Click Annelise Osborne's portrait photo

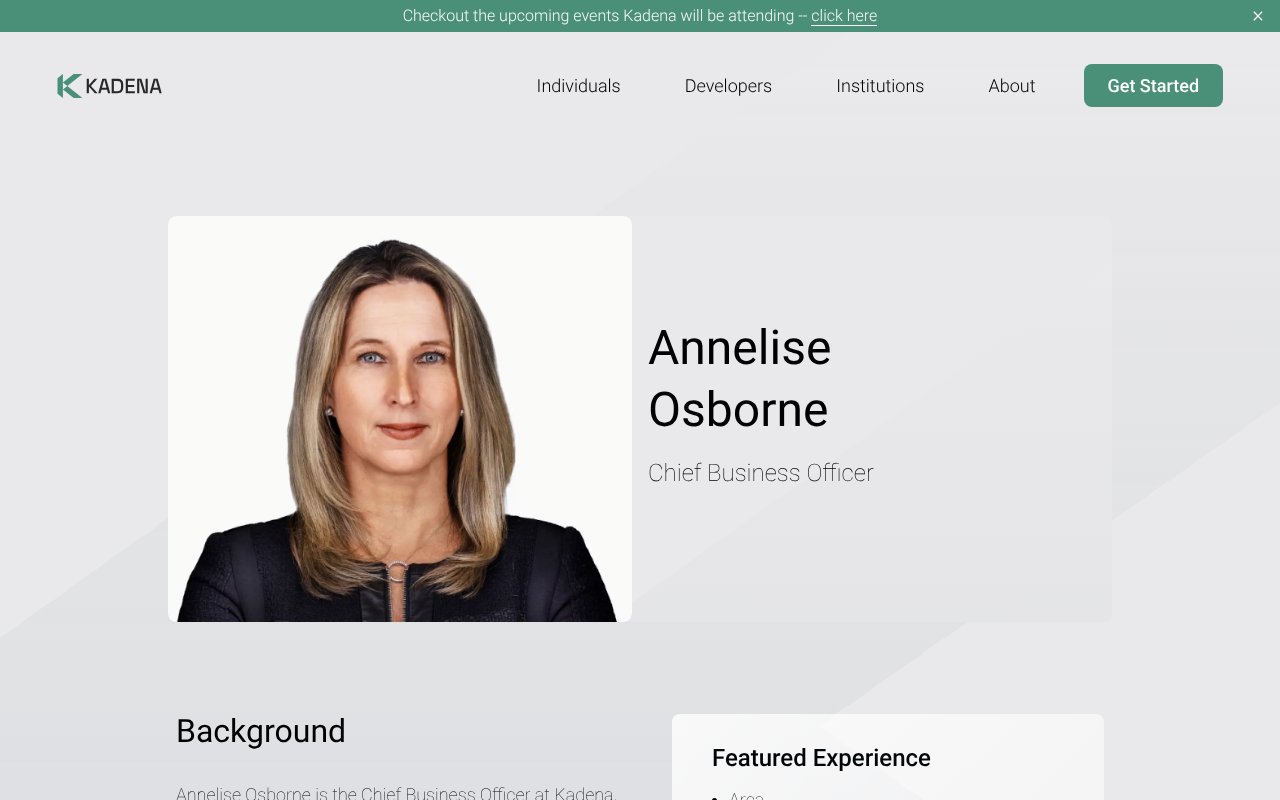[x=400, y=419]
